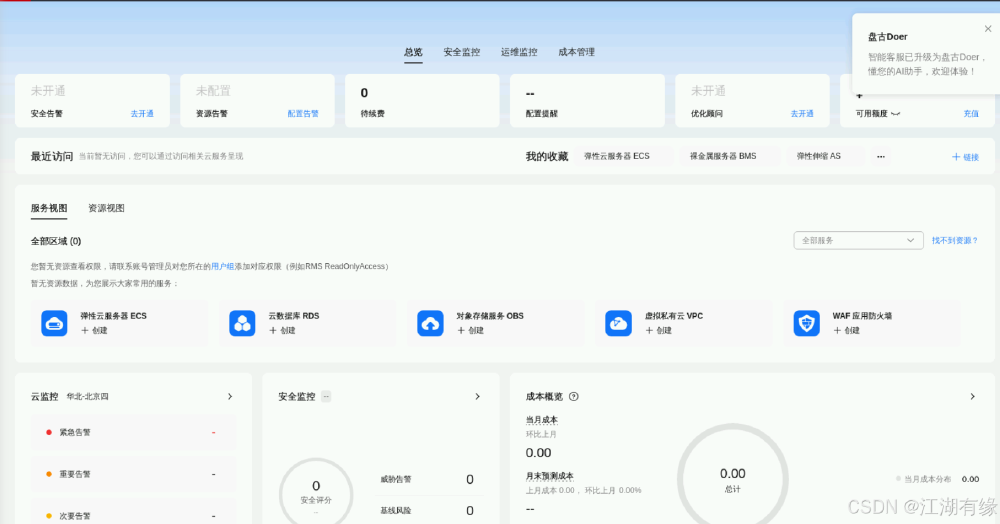Click the more (...) icon in 我的收藏
The image size is (1000, 524).
coord(881,156)
